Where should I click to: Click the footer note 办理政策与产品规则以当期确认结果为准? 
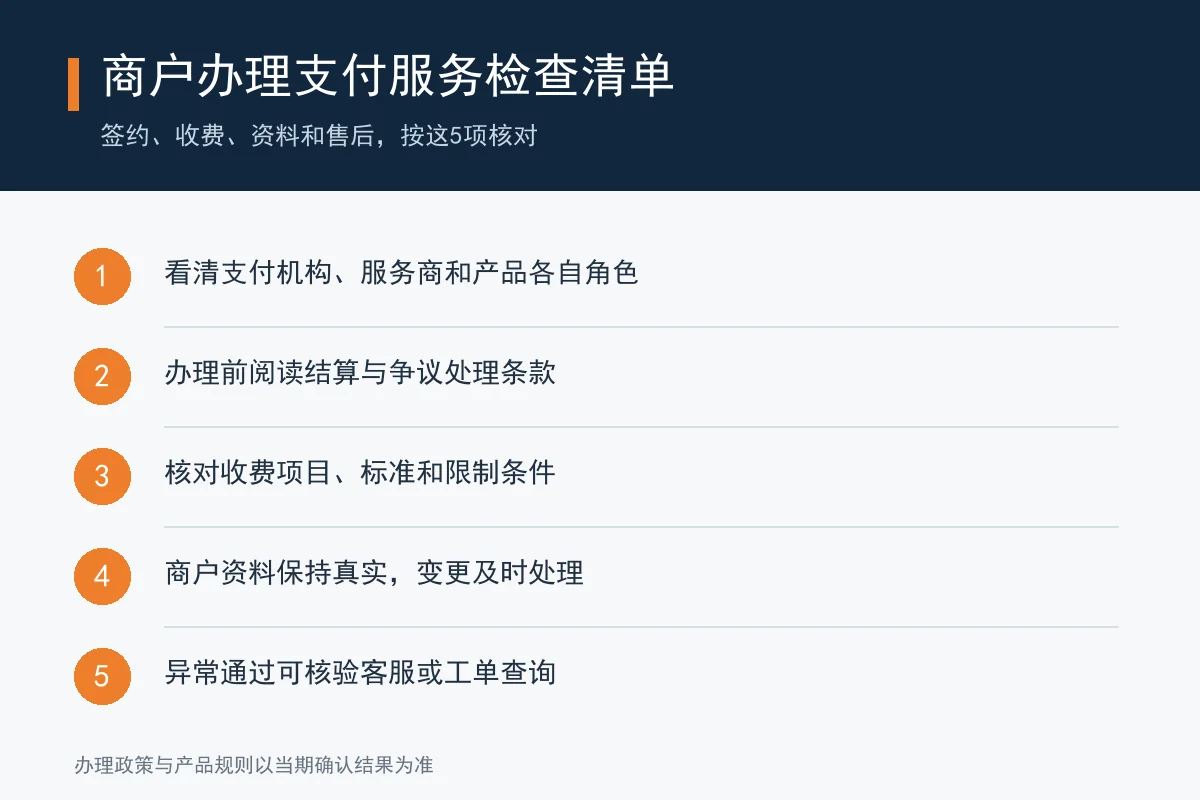(254, 766)
